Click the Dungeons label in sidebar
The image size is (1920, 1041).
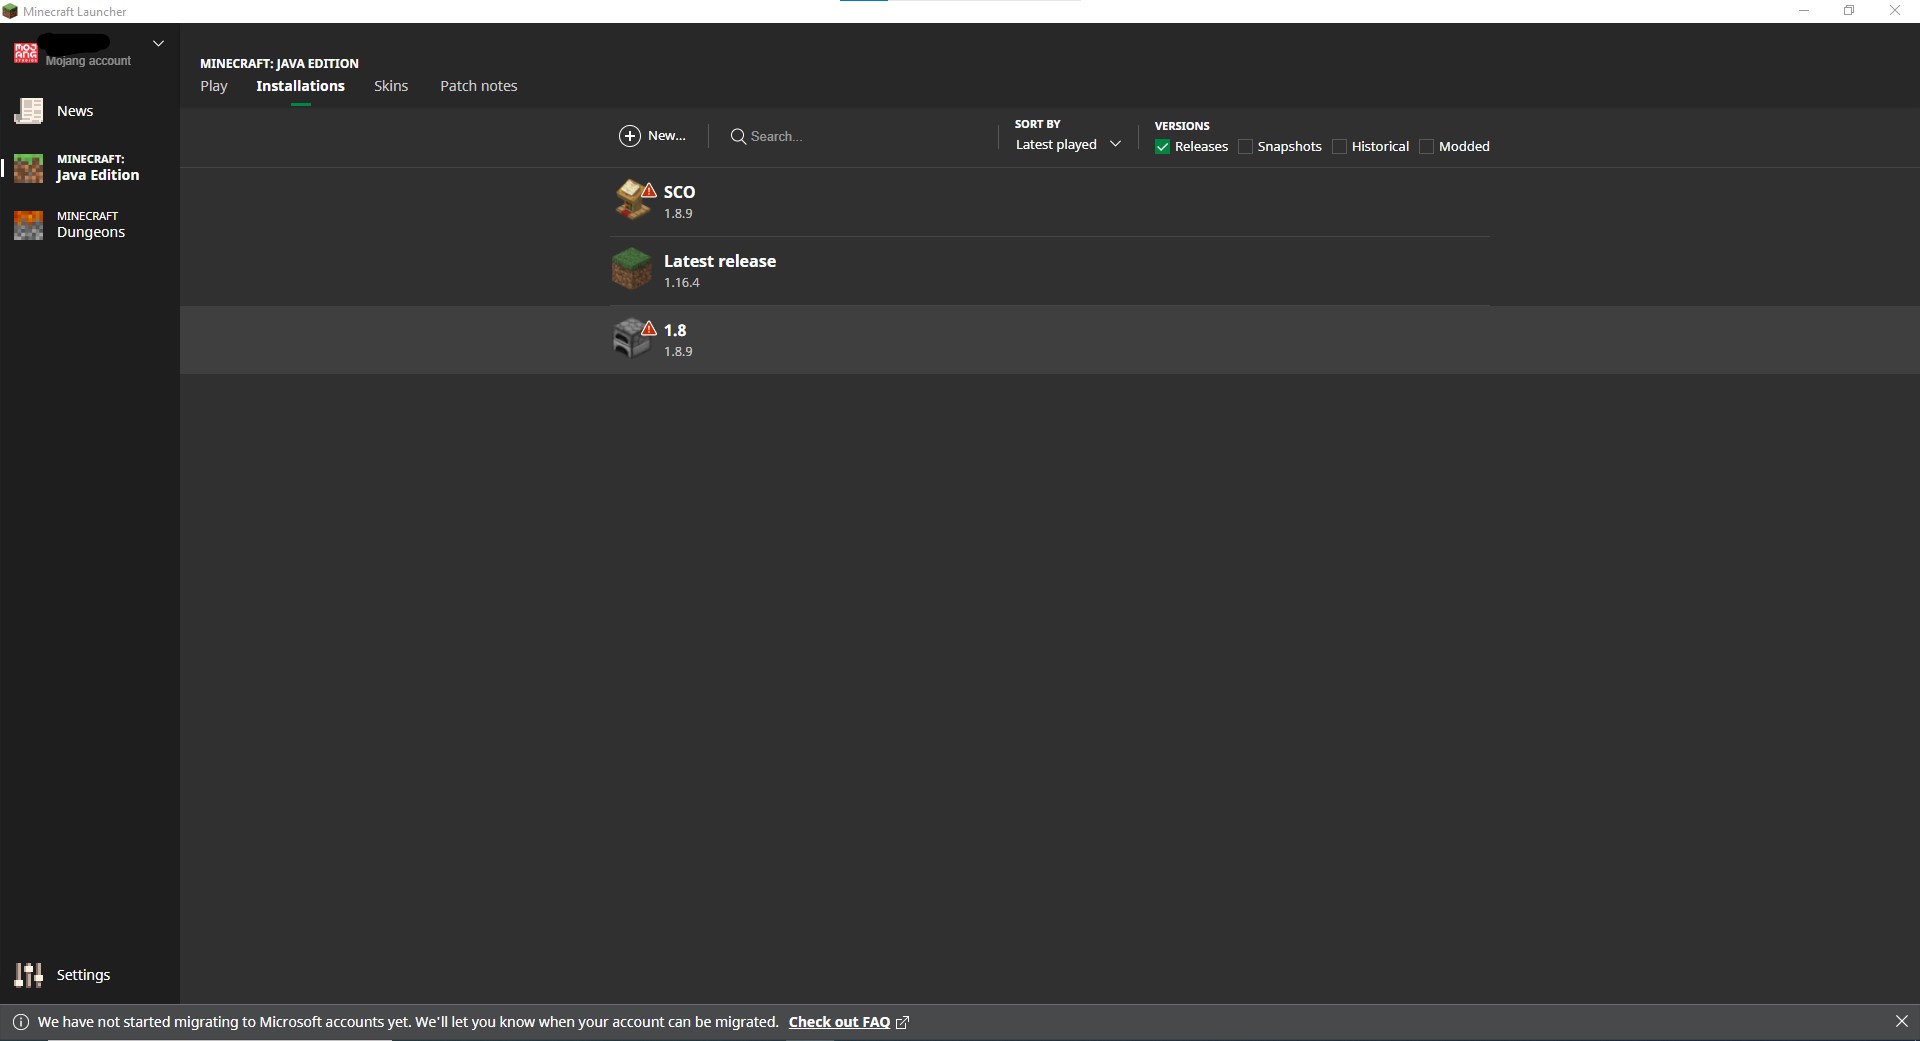coord(91,232)
